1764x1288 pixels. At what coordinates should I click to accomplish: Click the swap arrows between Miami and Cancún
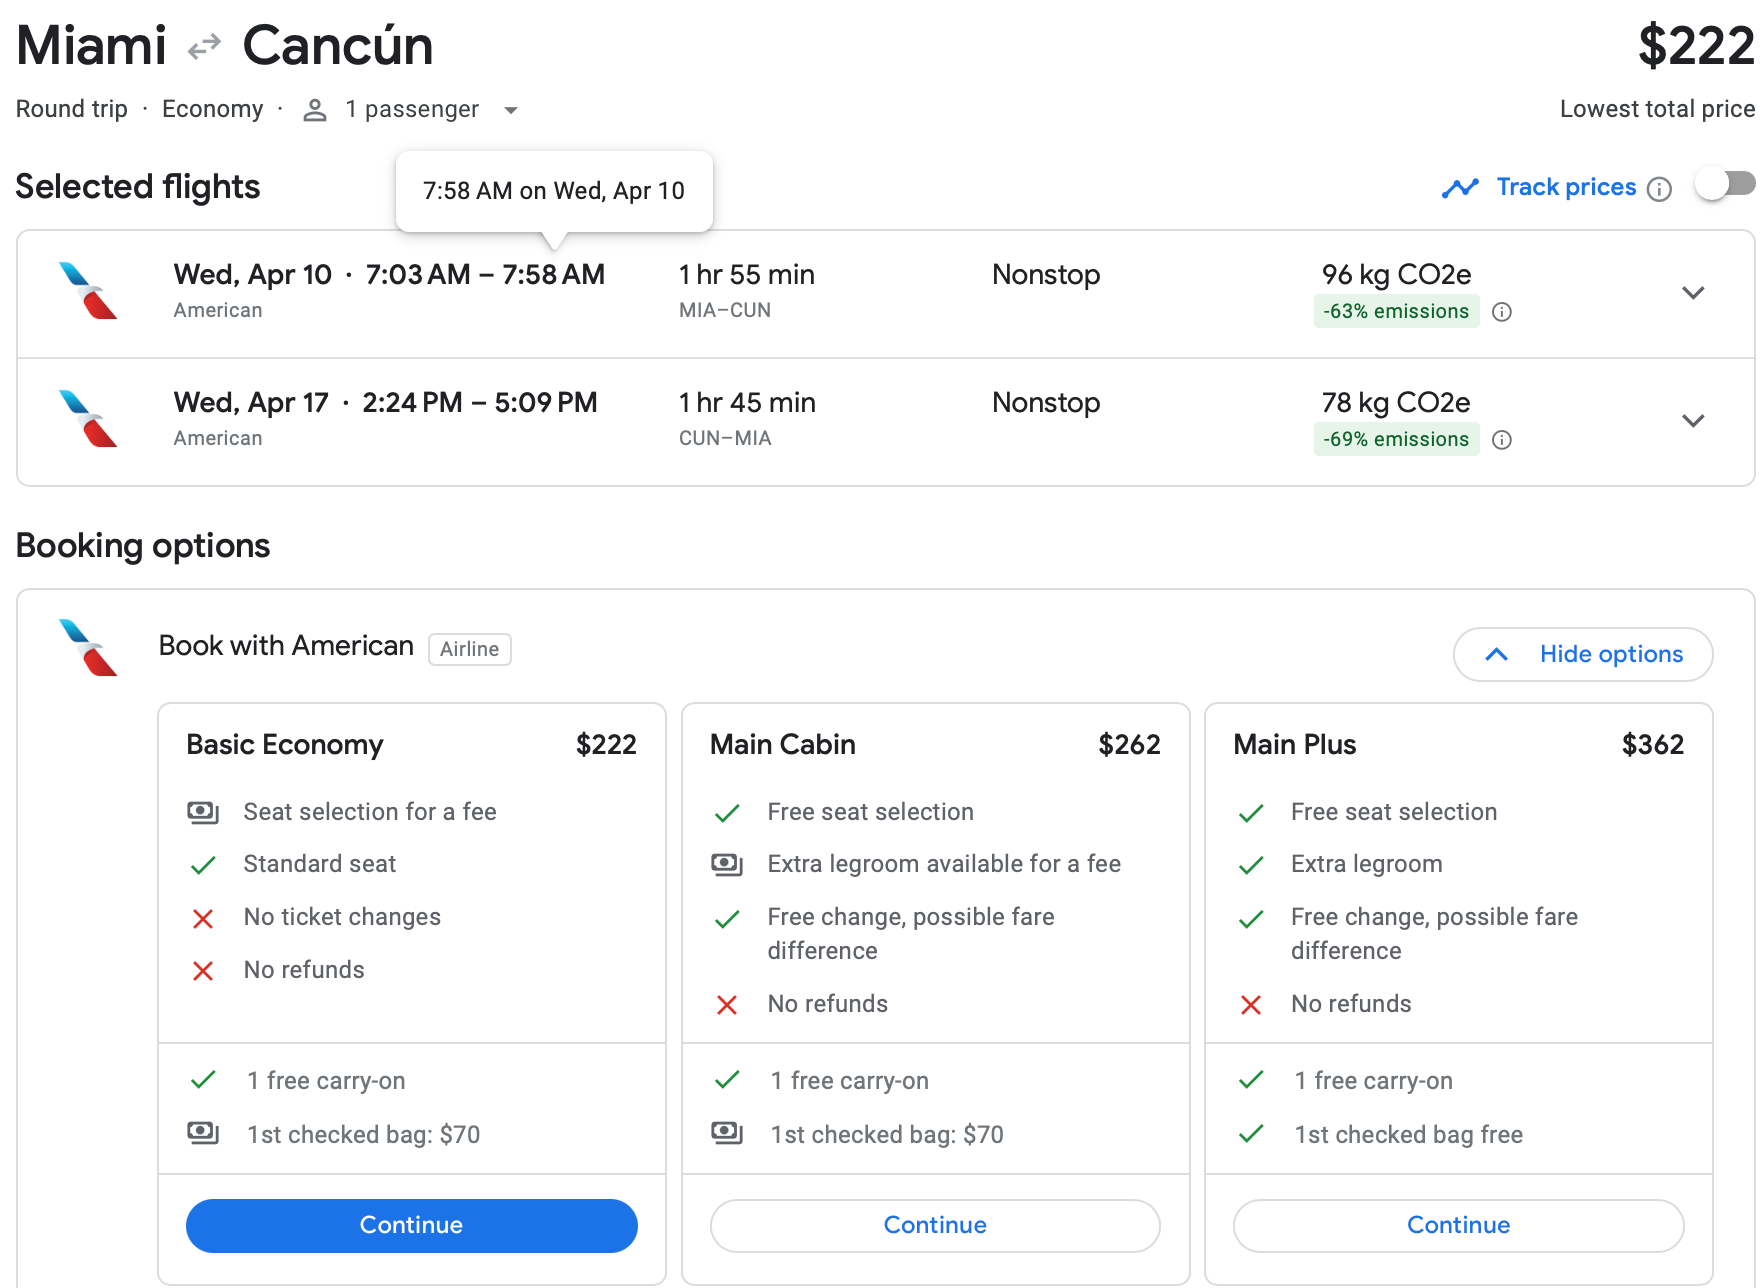click(x=204, y=47)
